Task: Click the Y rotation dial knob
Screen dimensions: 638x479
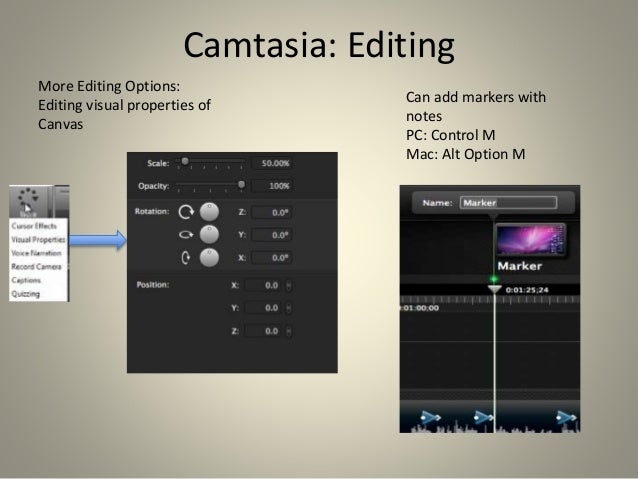Action: [209, 235]
